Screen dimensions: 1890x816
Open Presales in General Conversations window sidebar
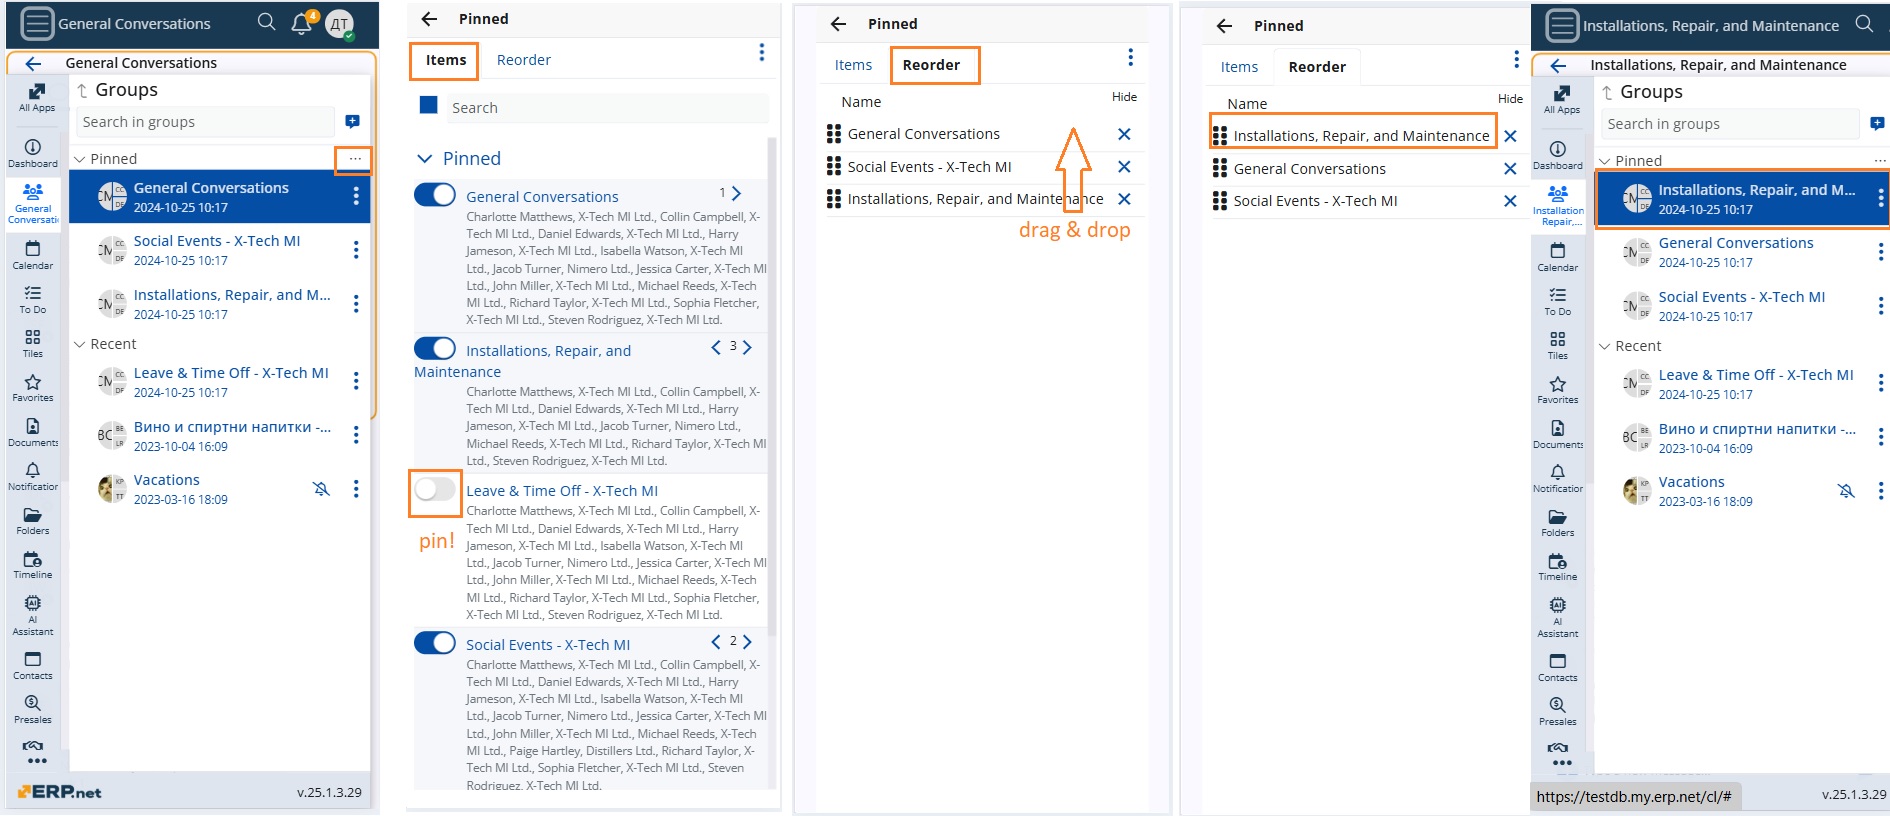coord(33,709)
